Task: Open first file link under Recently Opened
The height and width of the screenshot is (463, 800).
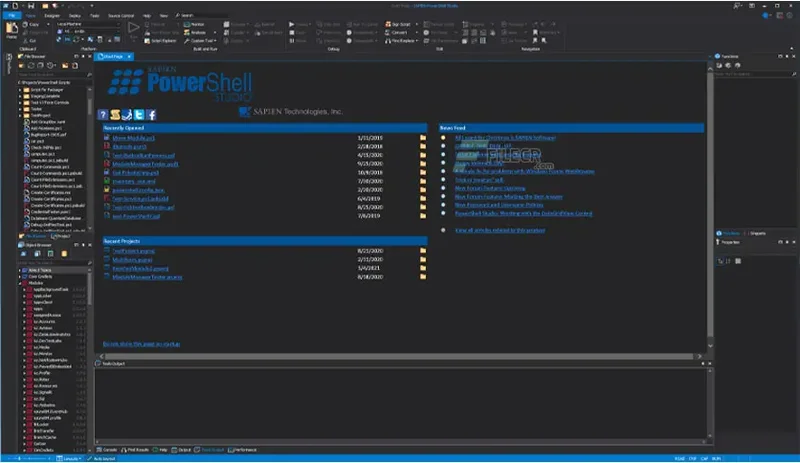Action: click(133, 138)
